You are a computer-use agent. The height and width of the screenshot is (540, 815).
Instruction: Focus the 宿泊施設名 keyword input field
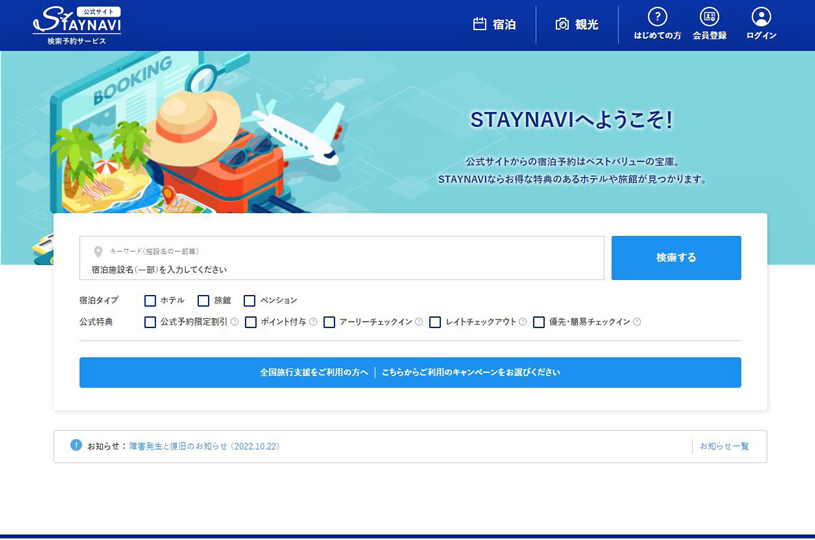[x=342, y=258]
